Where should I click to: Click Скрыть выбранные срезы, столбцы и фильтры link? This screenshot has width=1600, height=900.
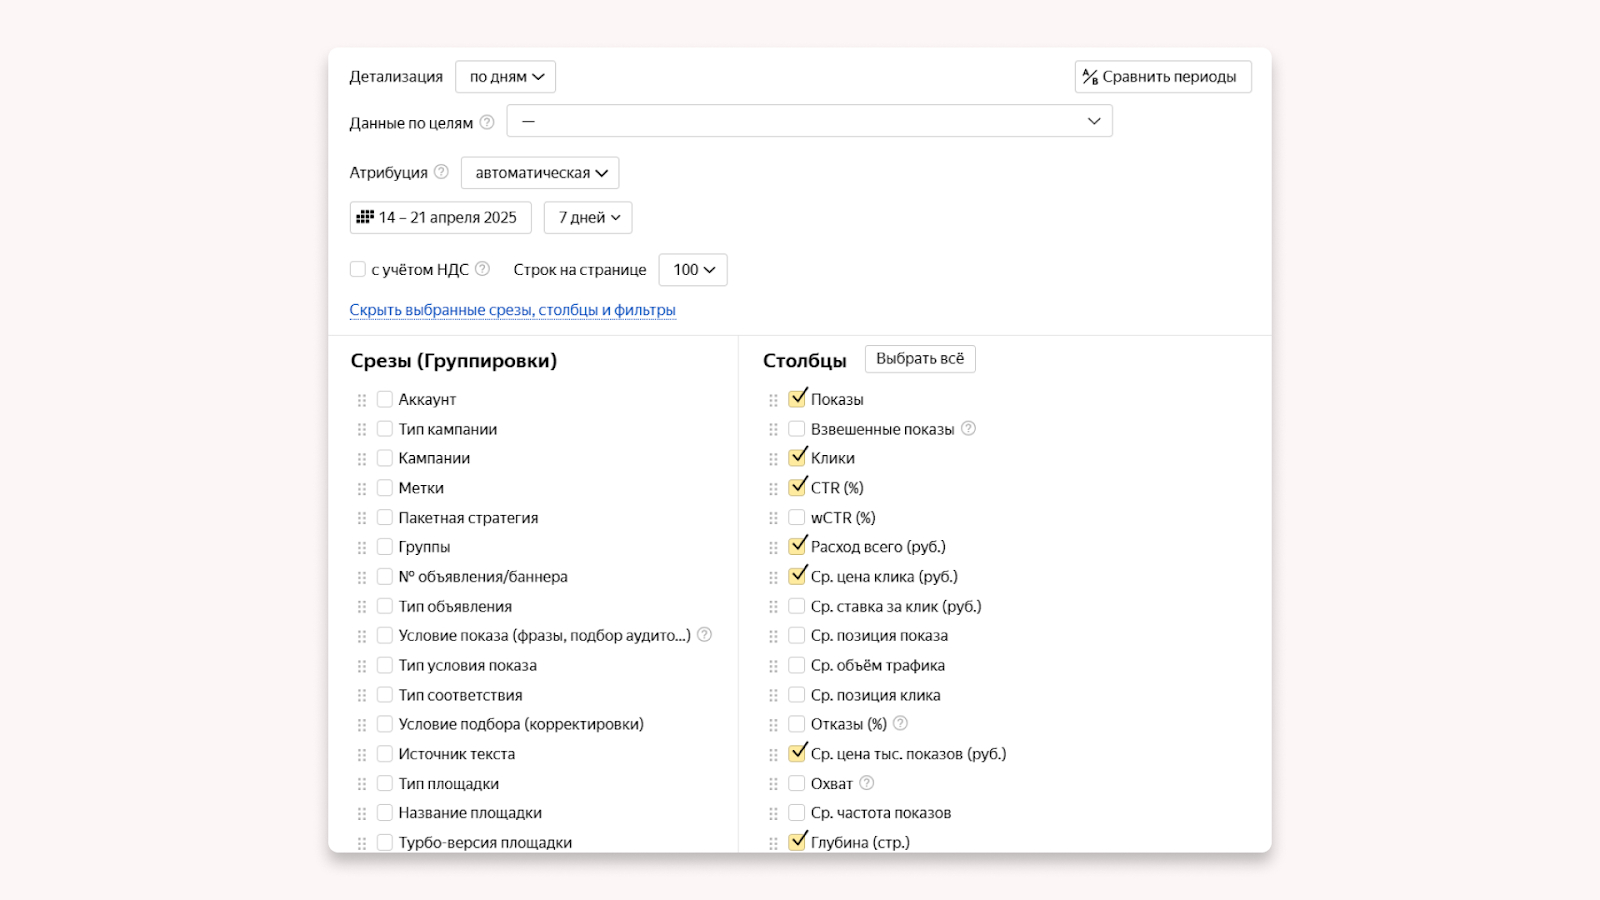[512, 310]
